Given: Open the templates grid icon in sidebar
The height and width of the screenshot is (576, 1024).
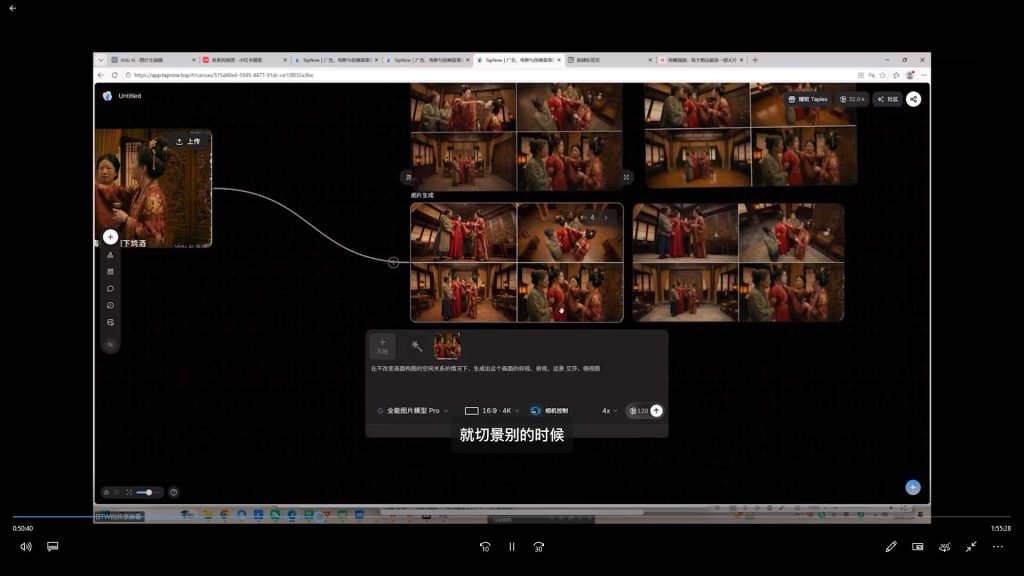Looking at the screenshot, I should (110, 272).
